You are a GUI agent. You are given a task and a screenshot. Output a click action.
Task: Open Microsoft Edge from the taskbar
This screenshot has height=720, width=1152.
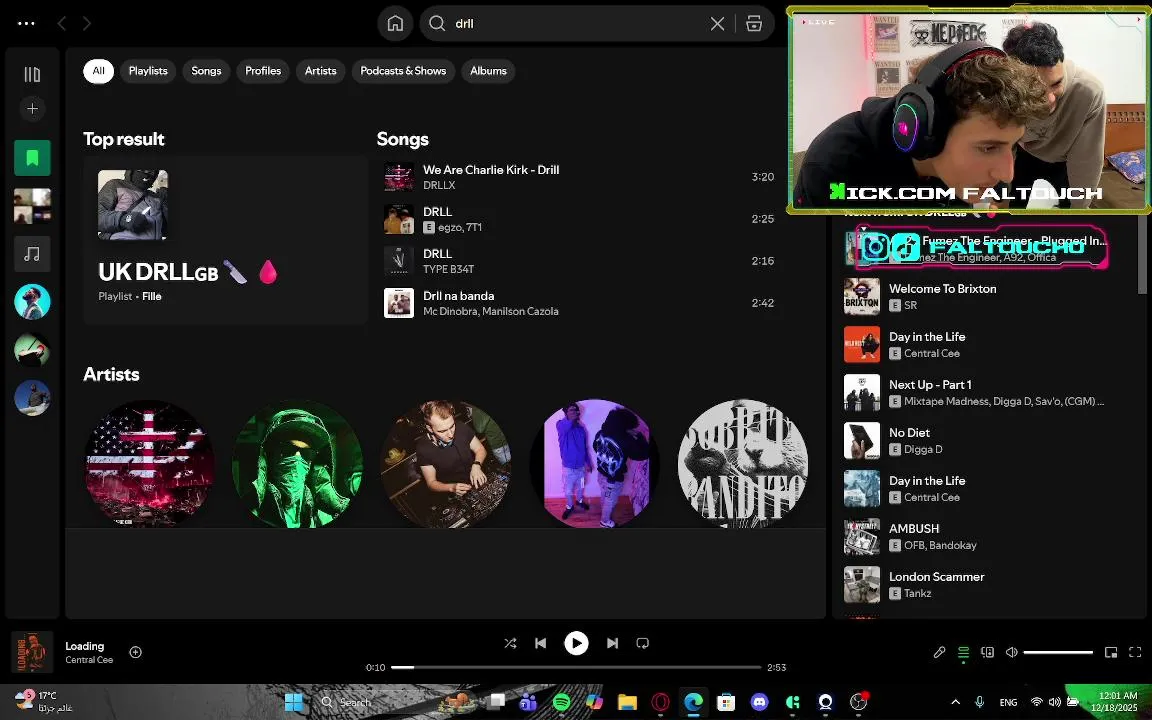[693, 702]
